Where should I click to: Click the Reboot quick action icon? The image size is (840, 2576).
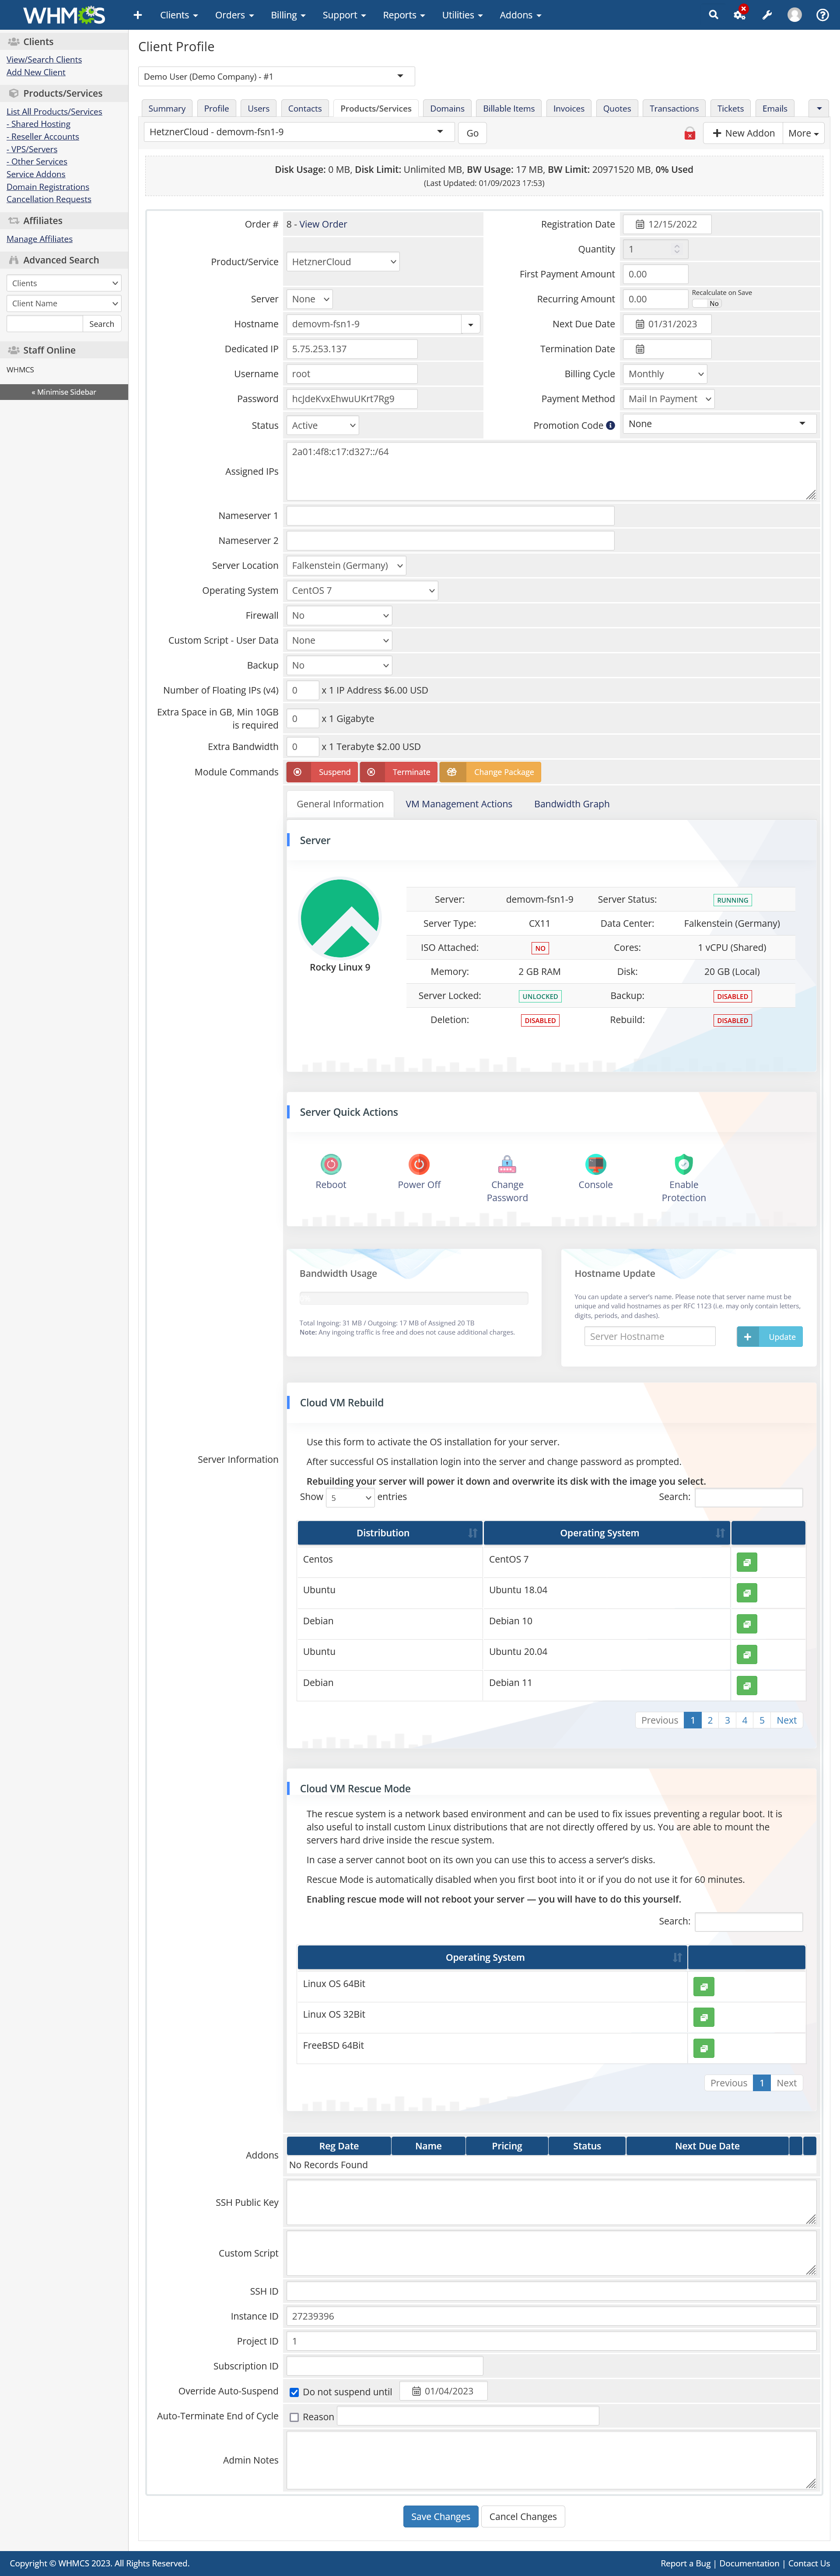[x=331, y=1163]
